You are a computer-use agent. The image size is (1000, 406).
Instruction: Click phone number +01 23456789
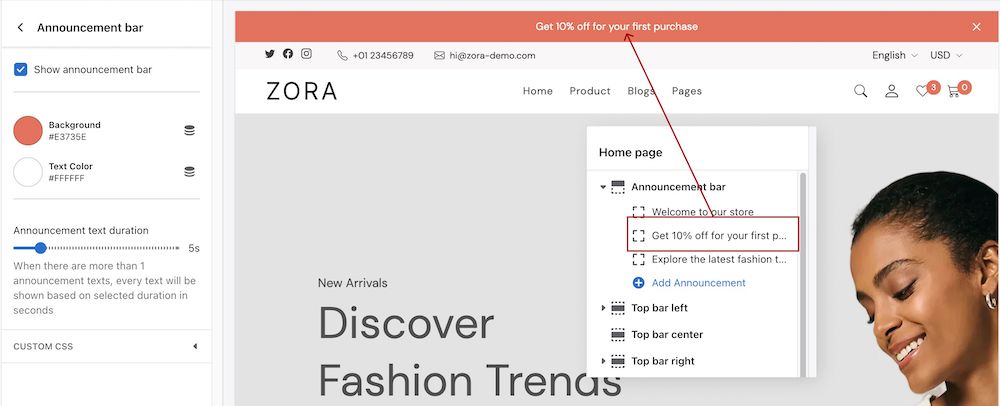[x=383, y=55]
